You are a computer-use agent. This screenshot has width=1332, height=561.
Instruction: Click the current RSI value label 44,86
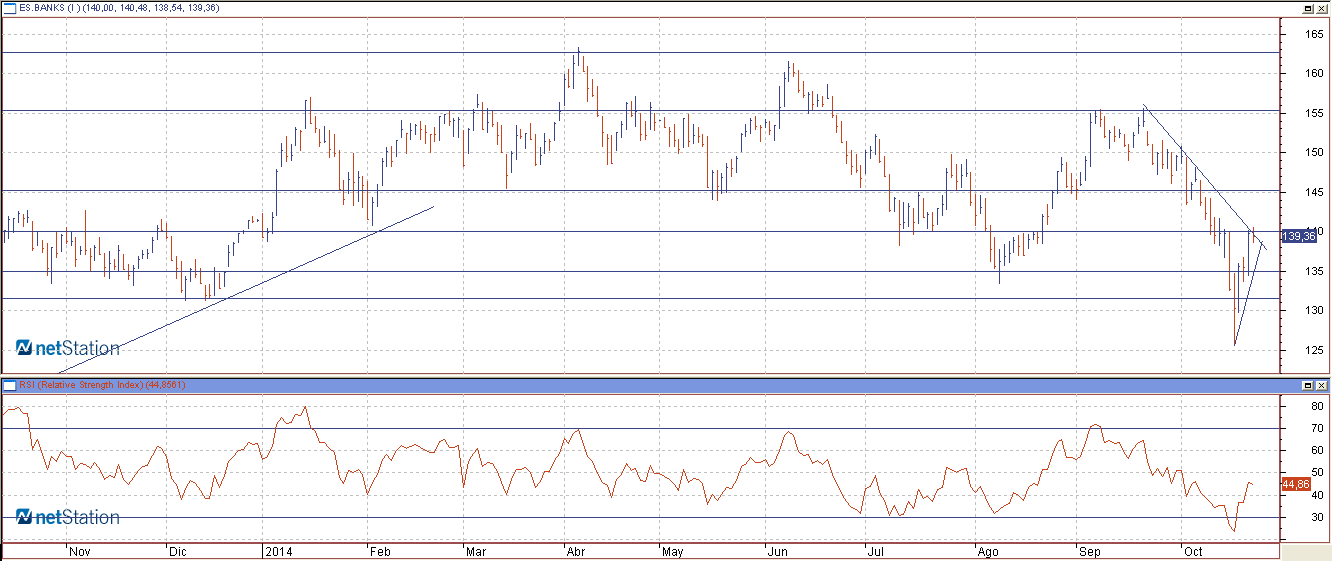1295,484
